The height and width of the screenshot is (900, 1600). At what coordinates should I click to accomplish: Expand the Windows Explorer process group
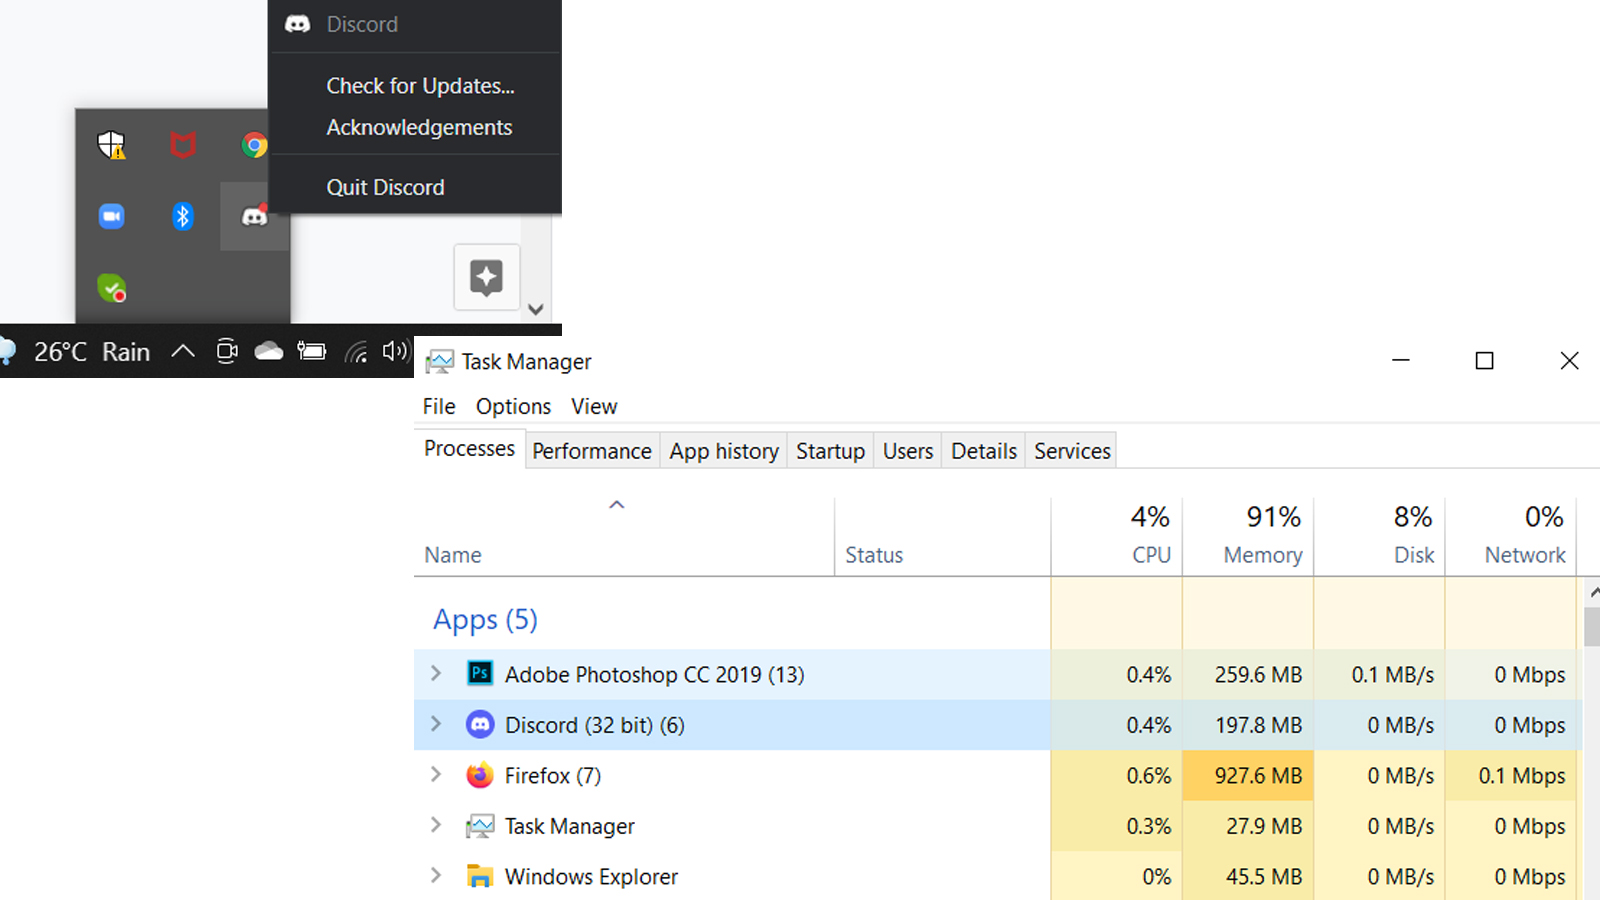(x=436, y=875)
